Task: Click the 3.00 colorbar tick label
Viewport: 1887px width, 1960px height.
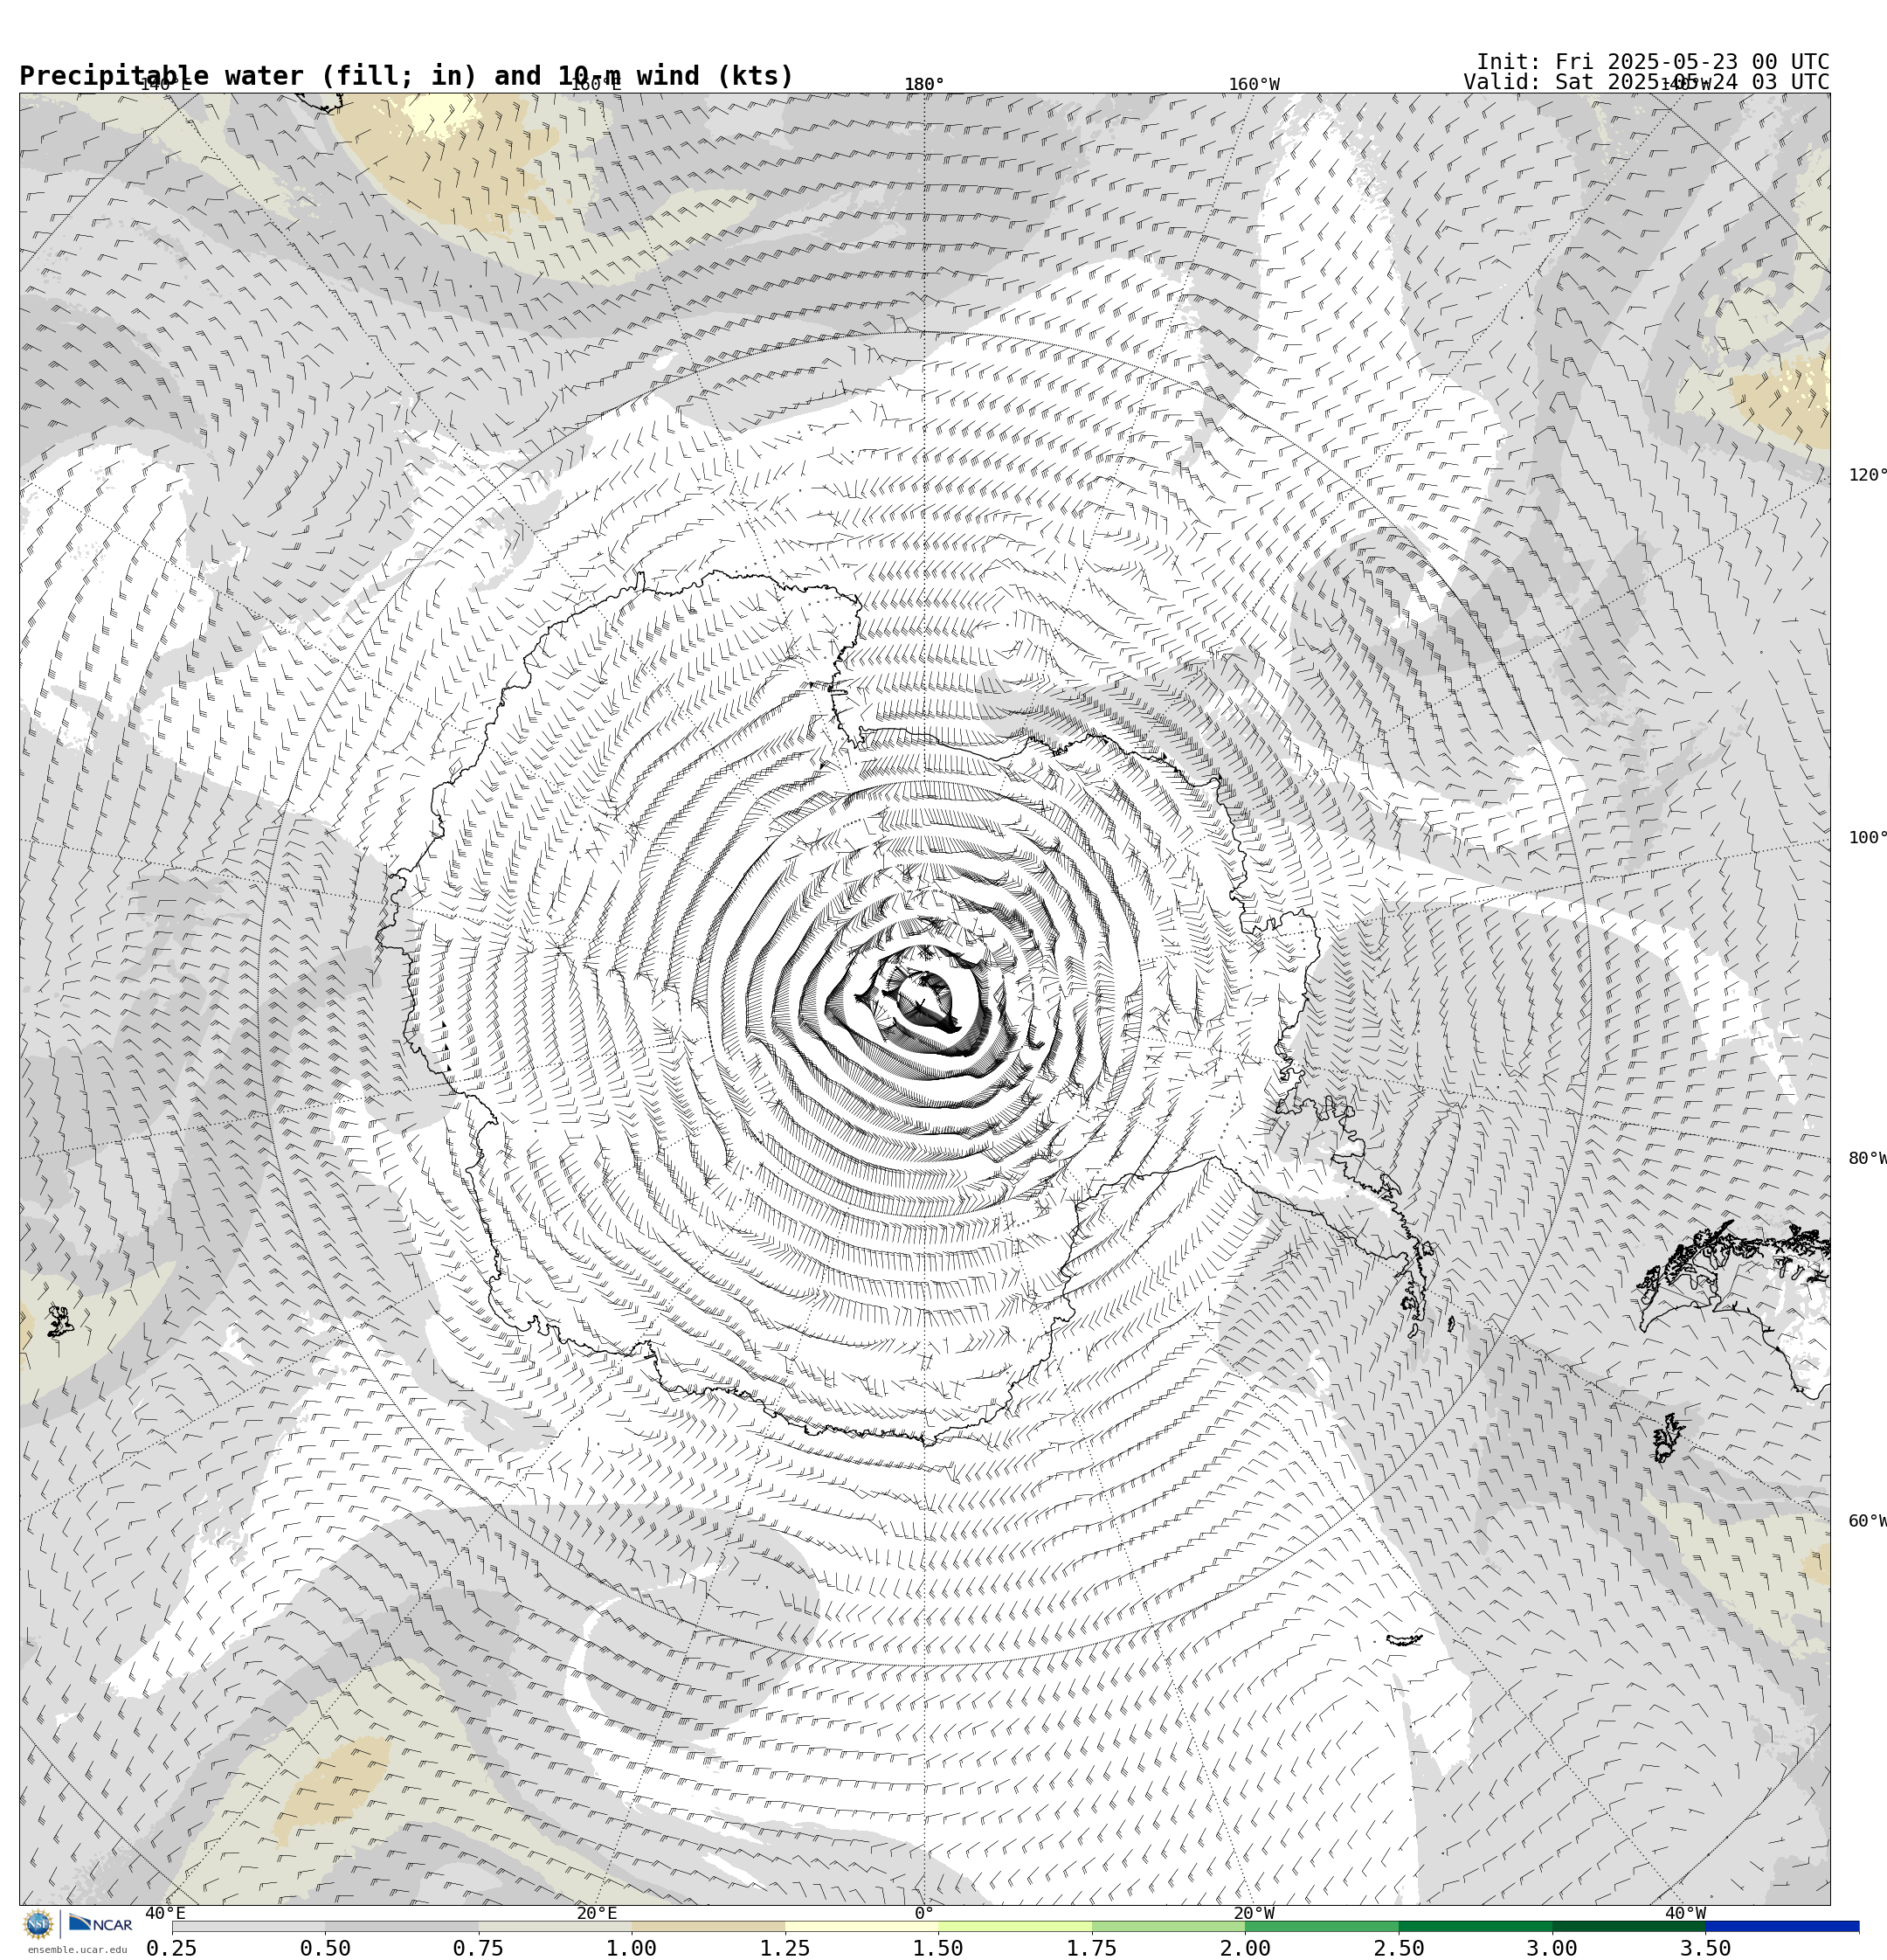Action: coord(1552,1948)
